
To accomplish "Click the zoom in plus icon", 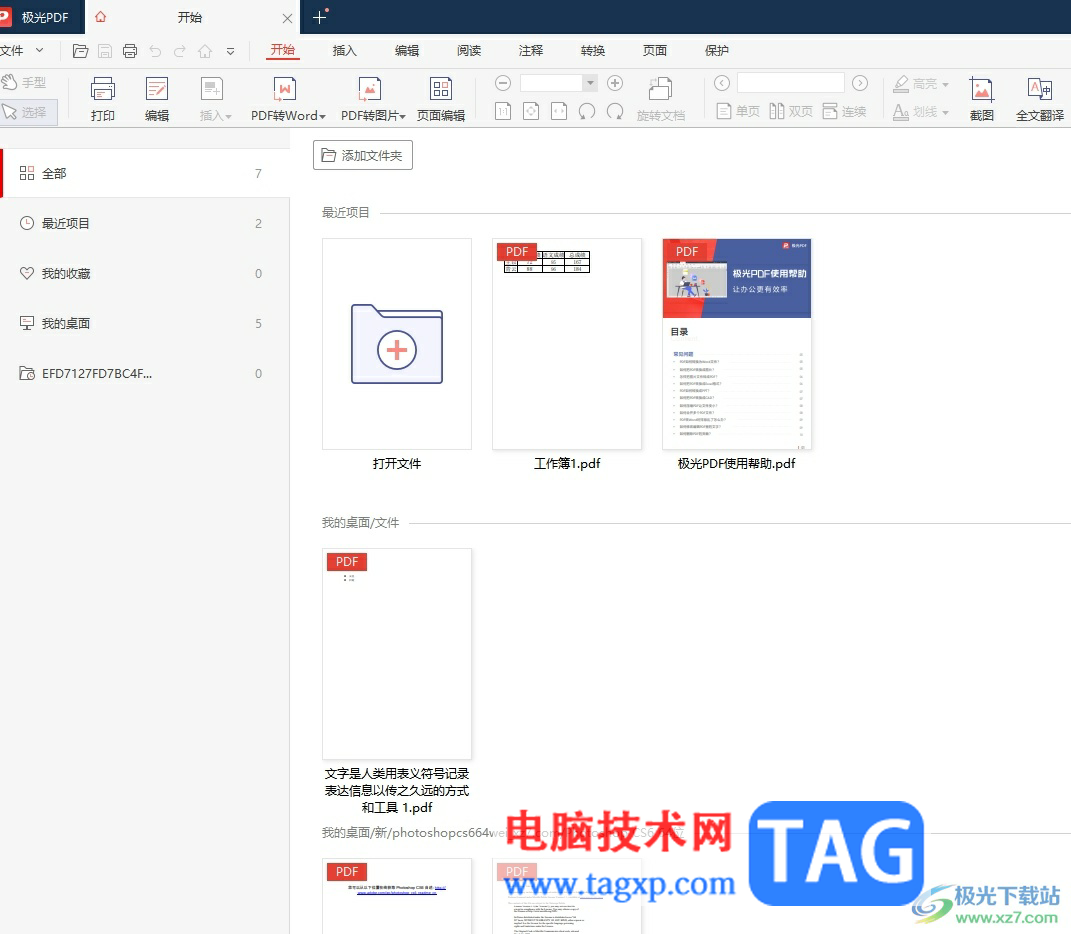I will pos(615,83).
